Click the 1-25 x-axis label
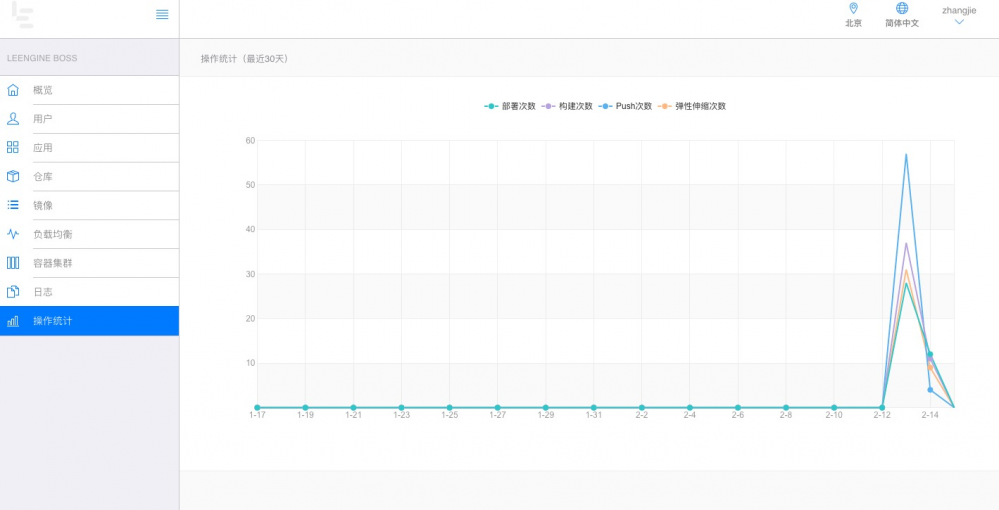Screen dimensions: 999x510 (449, 416)
